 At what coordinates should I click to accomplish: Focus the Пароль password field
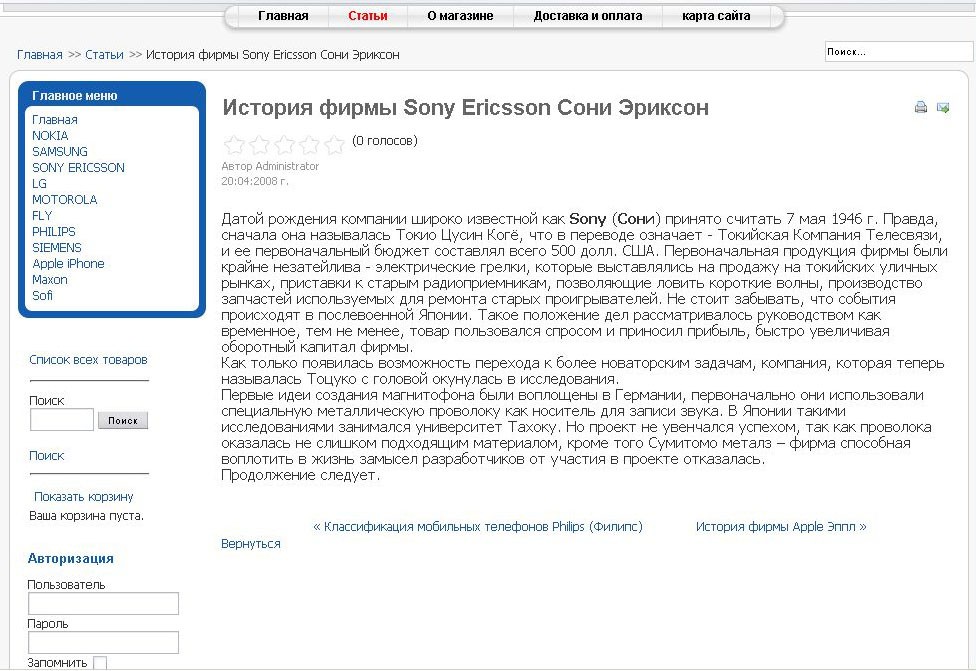coord(103,642)
